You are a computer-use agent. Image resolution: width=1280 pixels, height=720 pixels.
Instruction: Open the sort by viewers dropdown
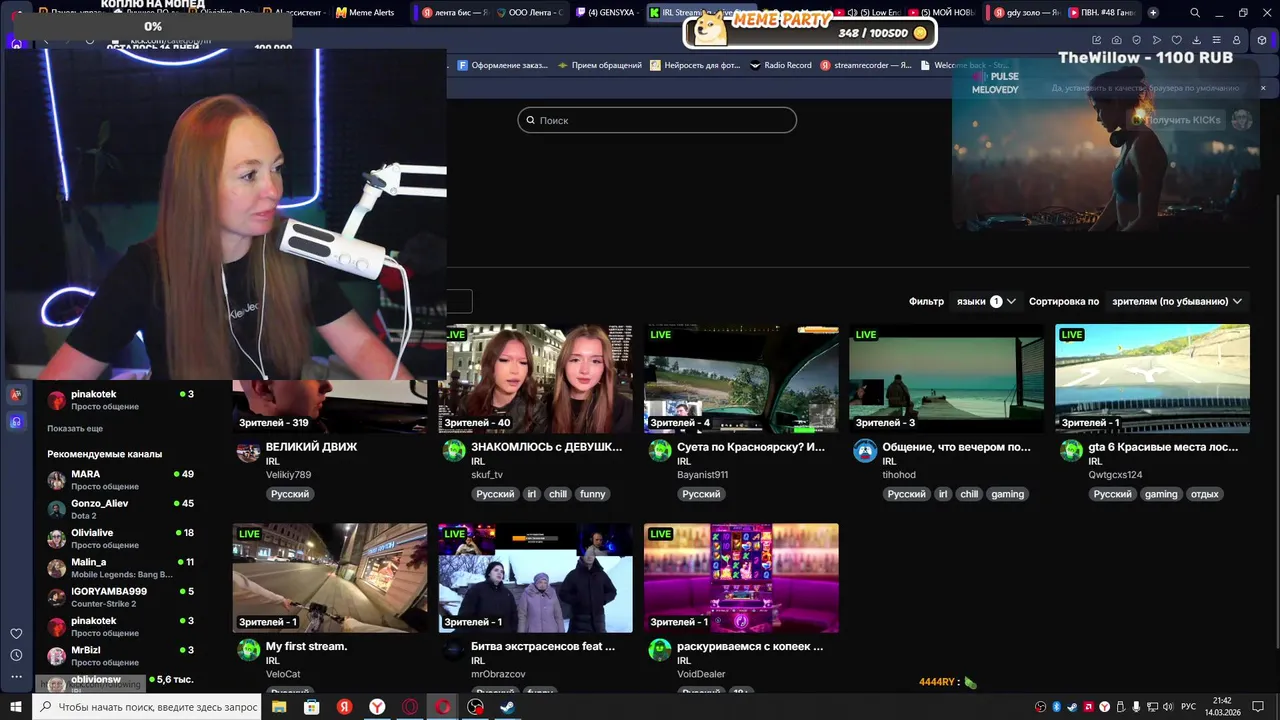[x=1177, y=301]
